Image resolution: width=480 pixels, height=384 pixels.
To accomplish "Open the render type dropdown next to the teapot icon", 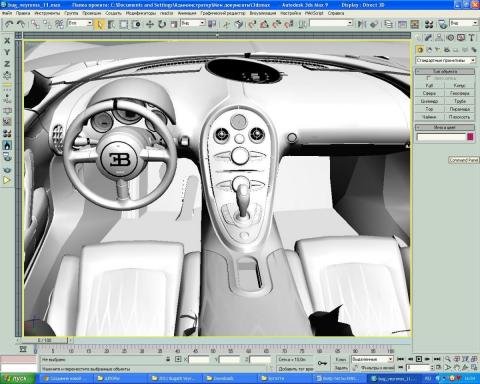I will click(x=464, y=23).
